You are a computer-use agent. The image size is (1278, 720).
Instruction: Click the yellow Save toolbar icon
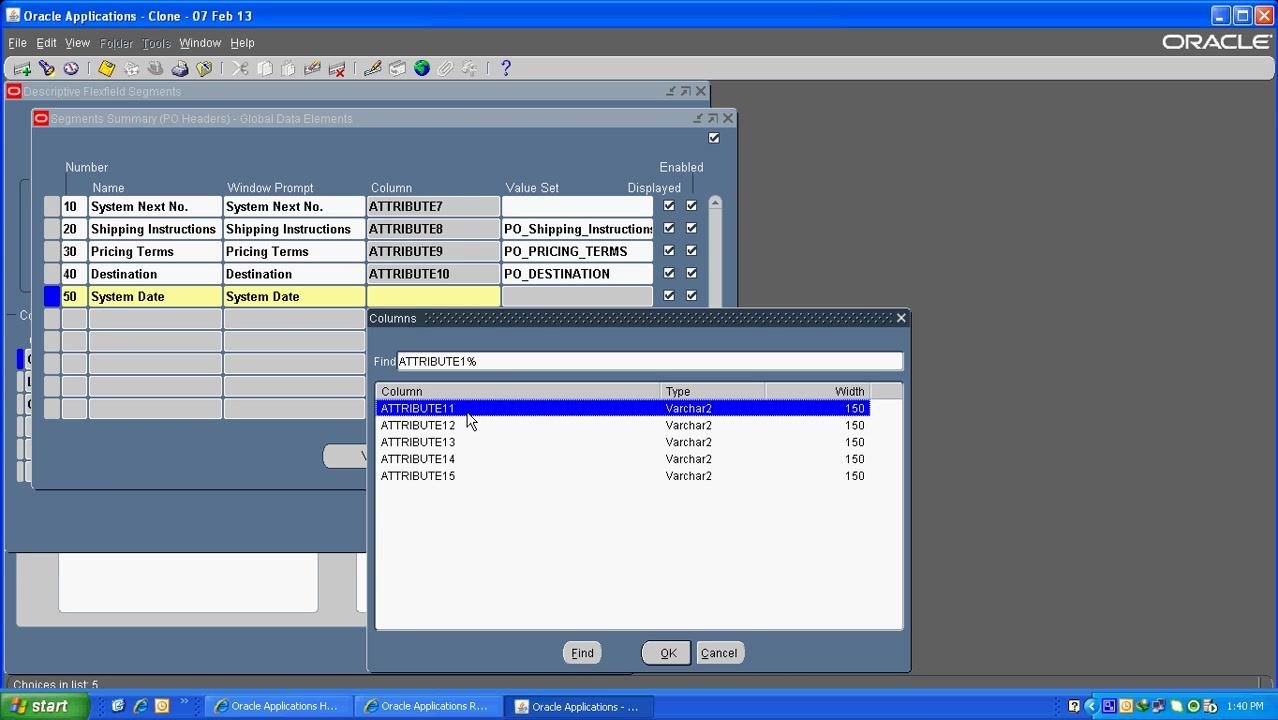click(106, 69)
